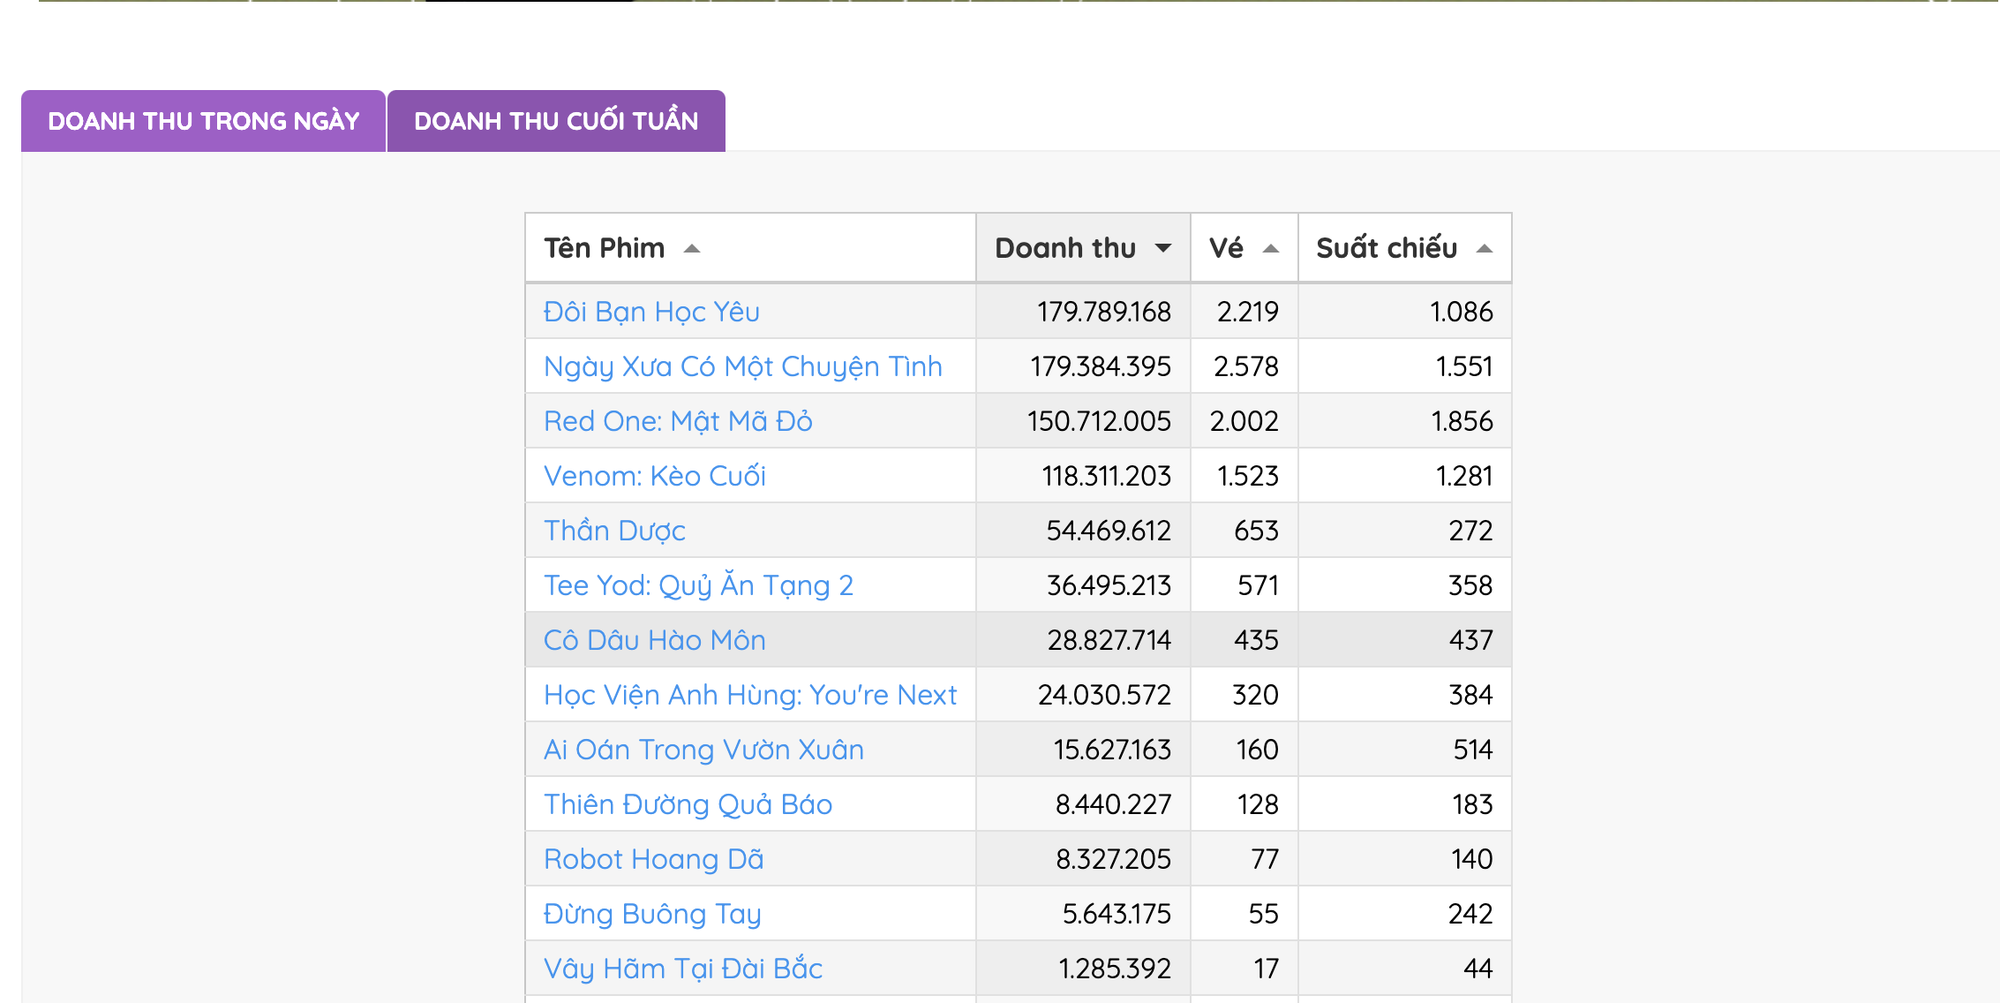Click ticket count 320

tap(1255, 695)
